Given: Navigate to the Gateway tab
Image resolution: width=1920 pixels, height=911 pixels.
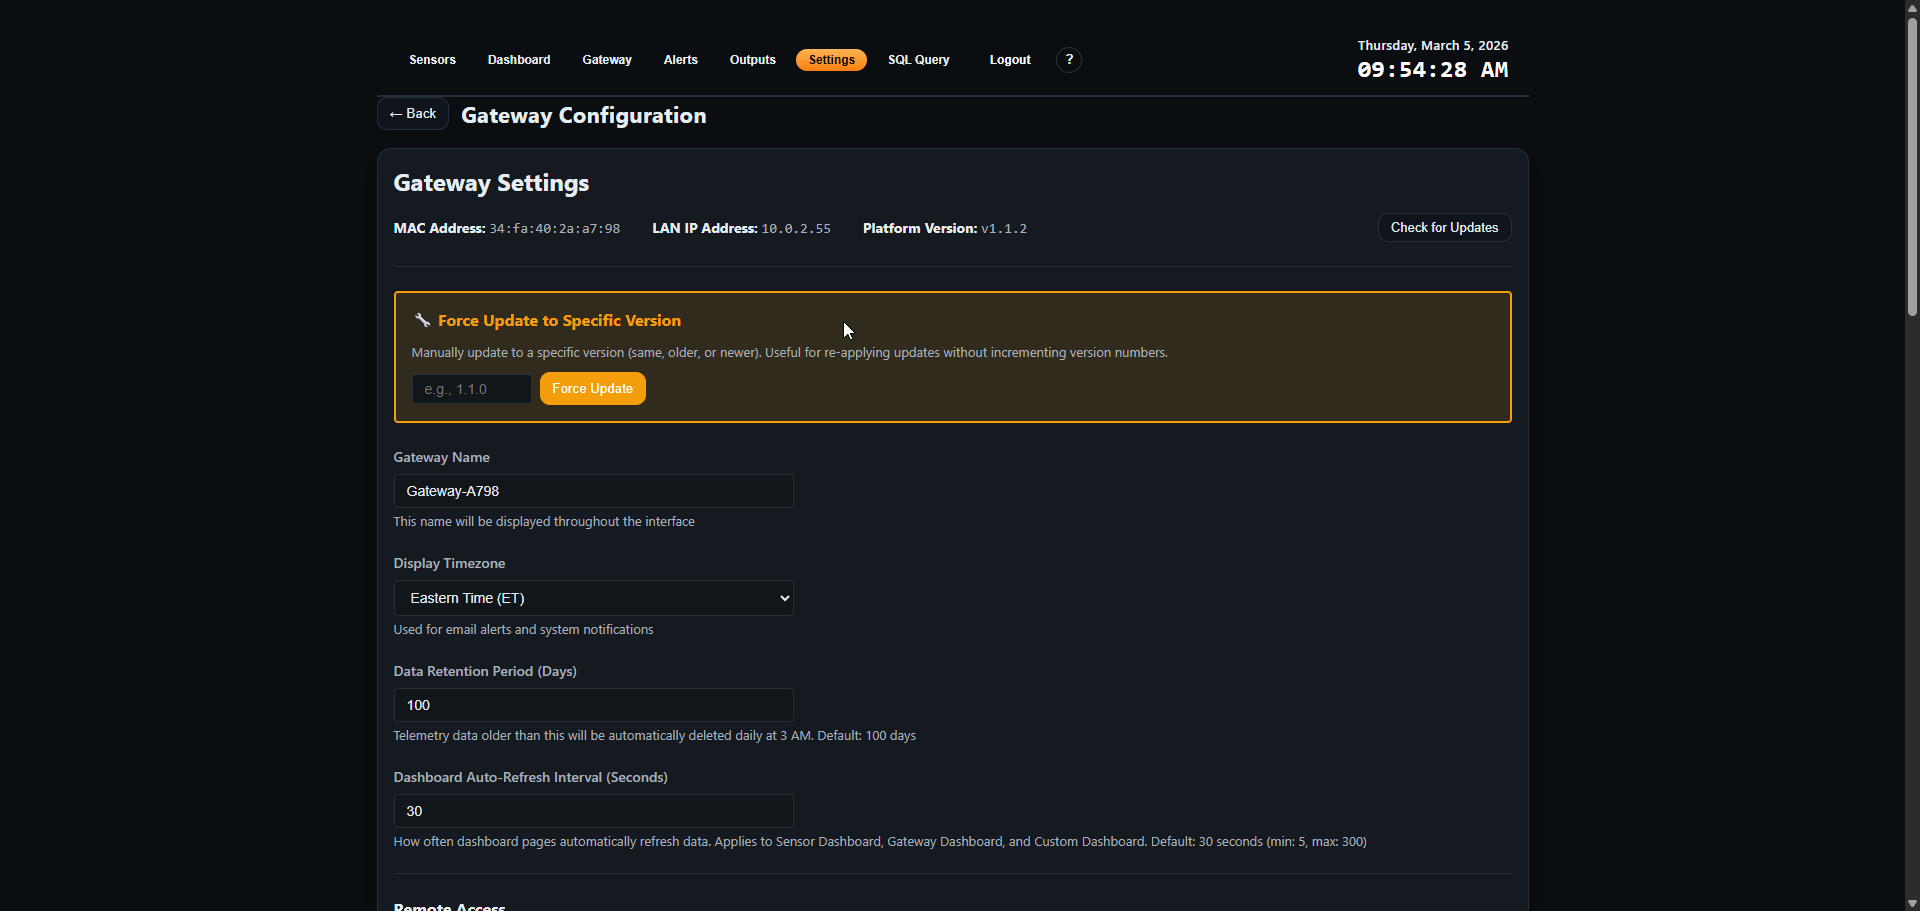Looking at the screenshot, I should click(607, 60).
